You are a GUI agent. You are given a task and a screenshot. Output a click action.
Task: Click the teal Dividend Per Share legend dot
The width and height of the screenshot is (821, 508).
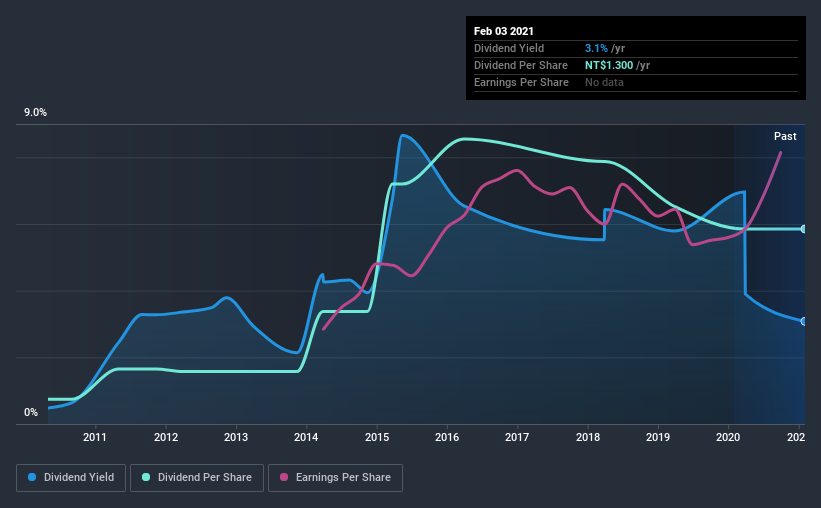[146, 477]
